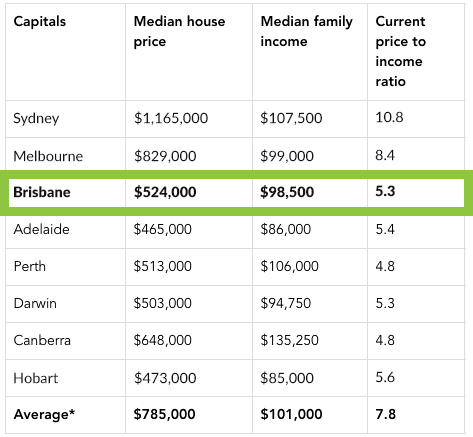Click Current price to income ratio header
This screenshot has width=473, height=437.
[x=400, y=51]
